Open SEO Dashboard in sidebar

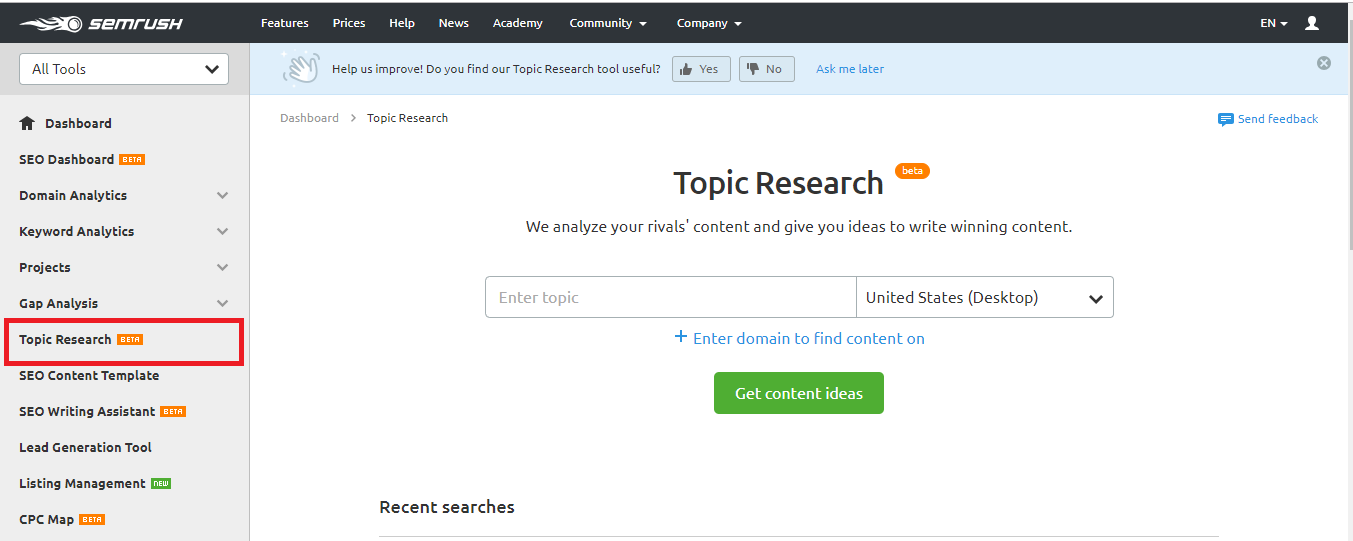[66, 159]
